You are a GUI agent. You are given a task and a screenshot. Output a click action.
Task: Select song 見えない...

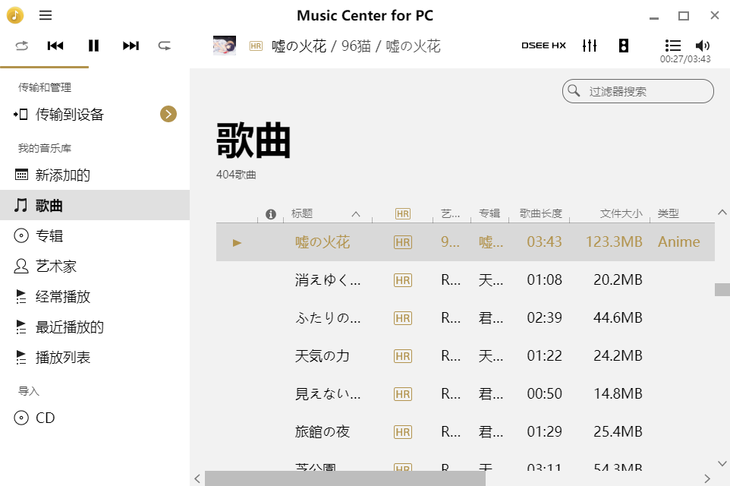pos(465,394)
